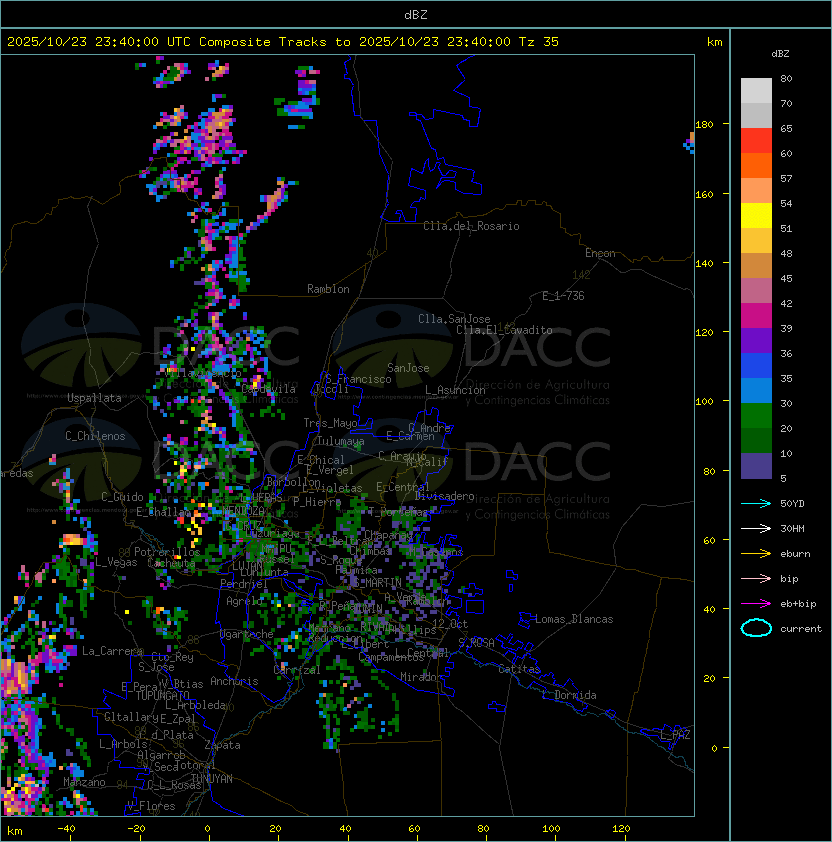Click the E_Chical place label
This screenshot has width=832, height=842.
pyautogui.click(x=321, y=460)
